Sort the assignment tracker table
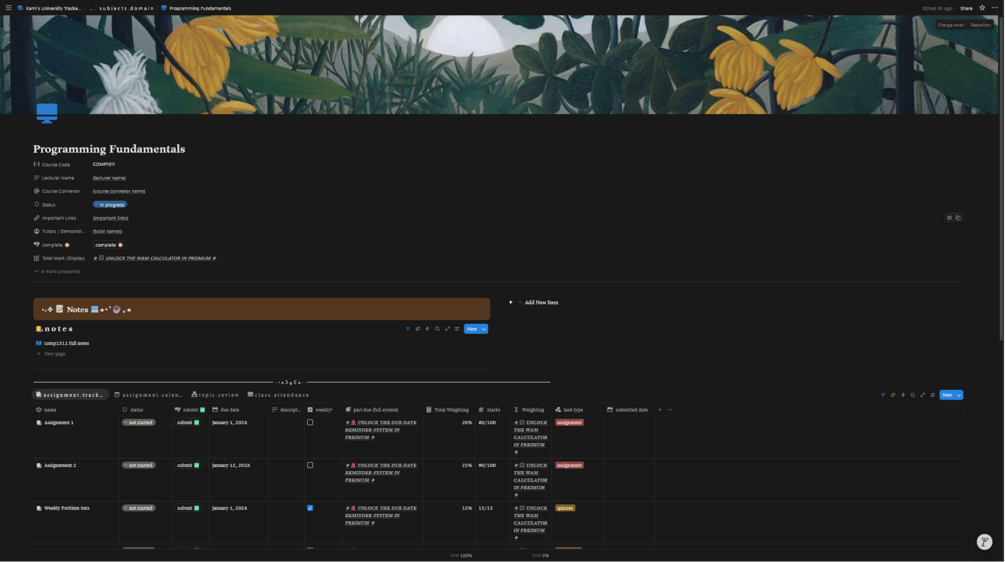The width and height of the screenshot is (1005, 562). (x=893, y=395)
